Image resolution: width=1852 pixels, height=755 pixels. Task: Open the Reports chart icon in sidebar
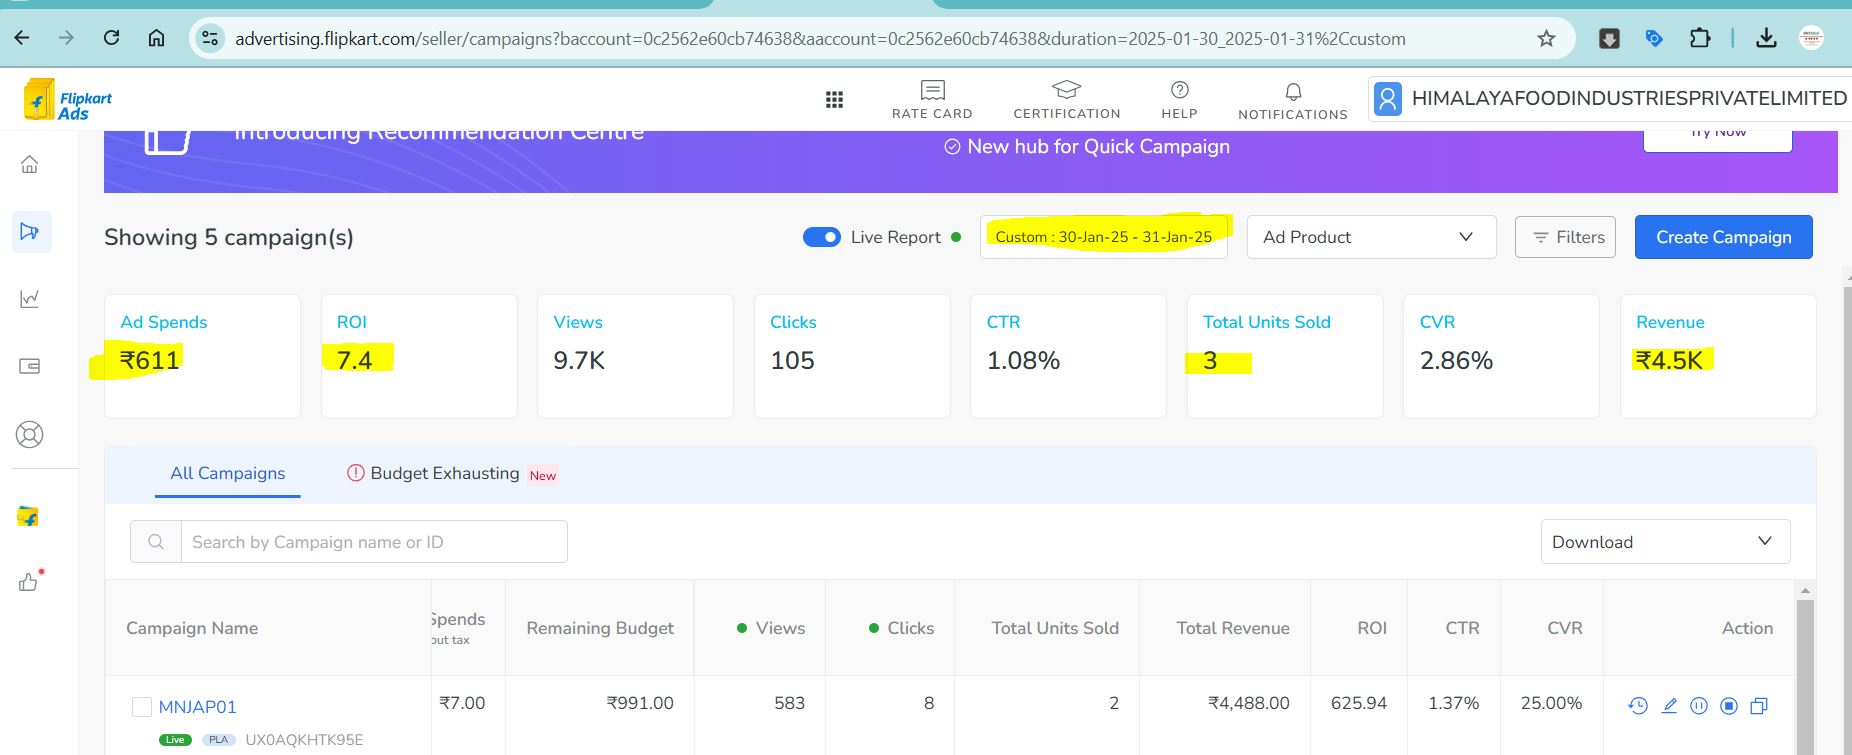[30, 298]
